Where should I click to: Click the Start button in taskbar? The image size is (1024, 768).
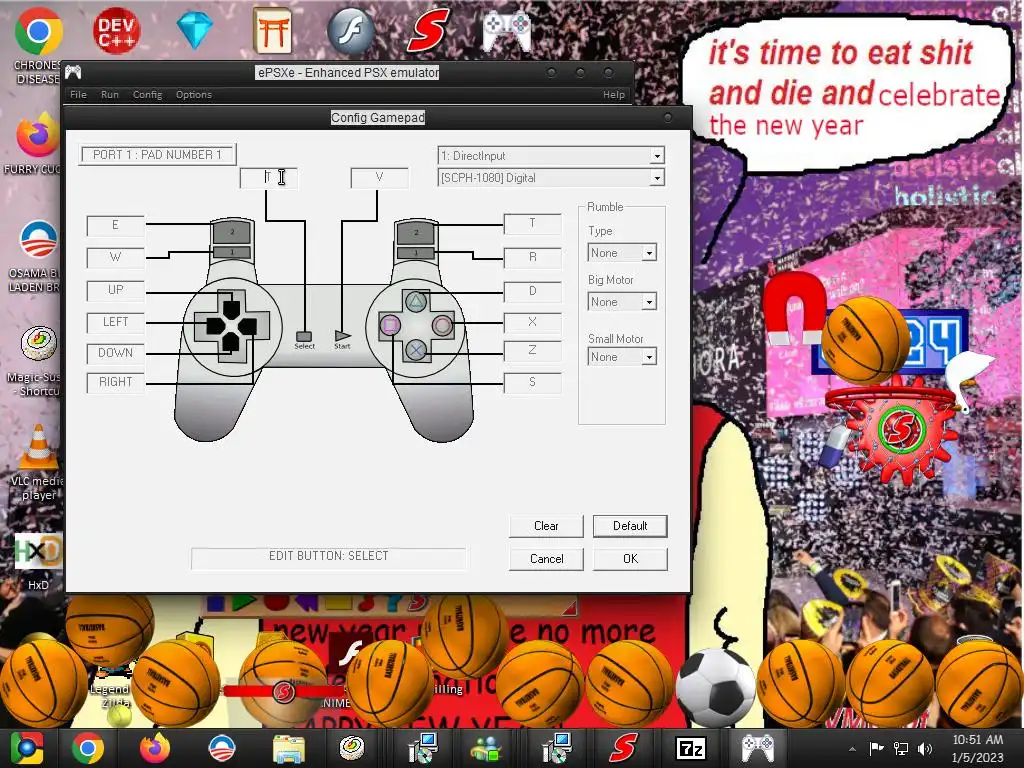(26, 748)
